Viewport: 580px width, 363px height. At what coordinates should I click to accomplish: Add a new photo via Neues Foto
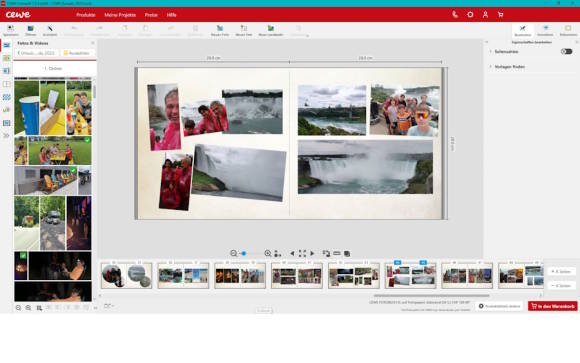click(x=220, y=30)
